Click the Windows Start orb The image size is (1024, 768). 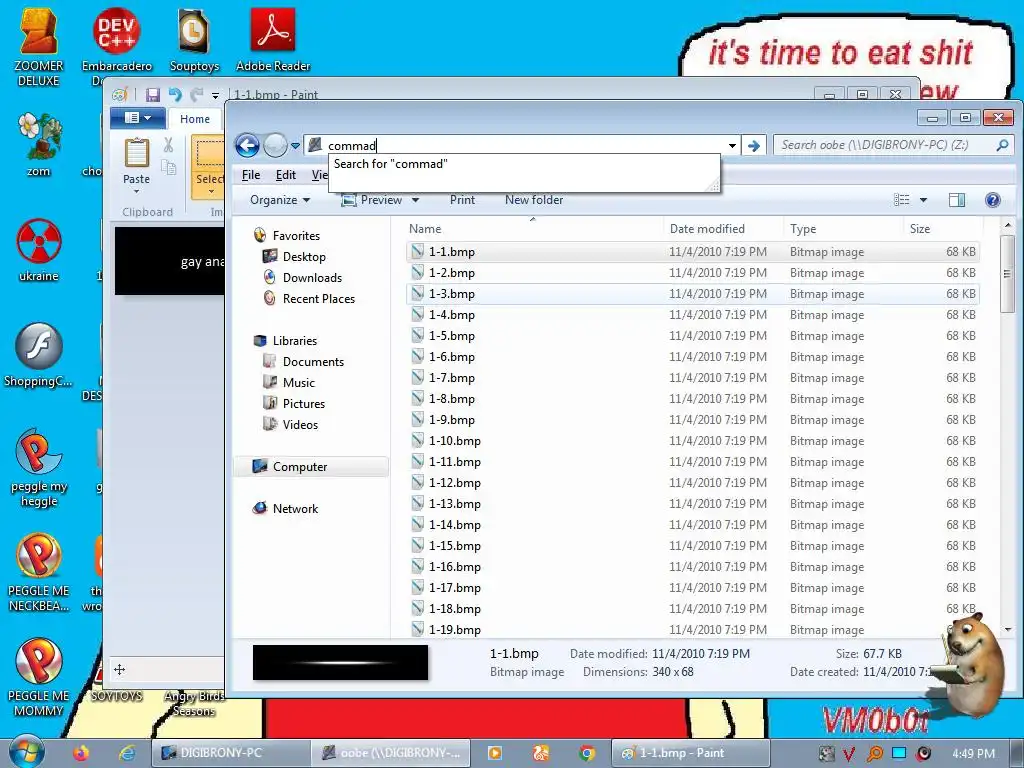tap(26, 752)
